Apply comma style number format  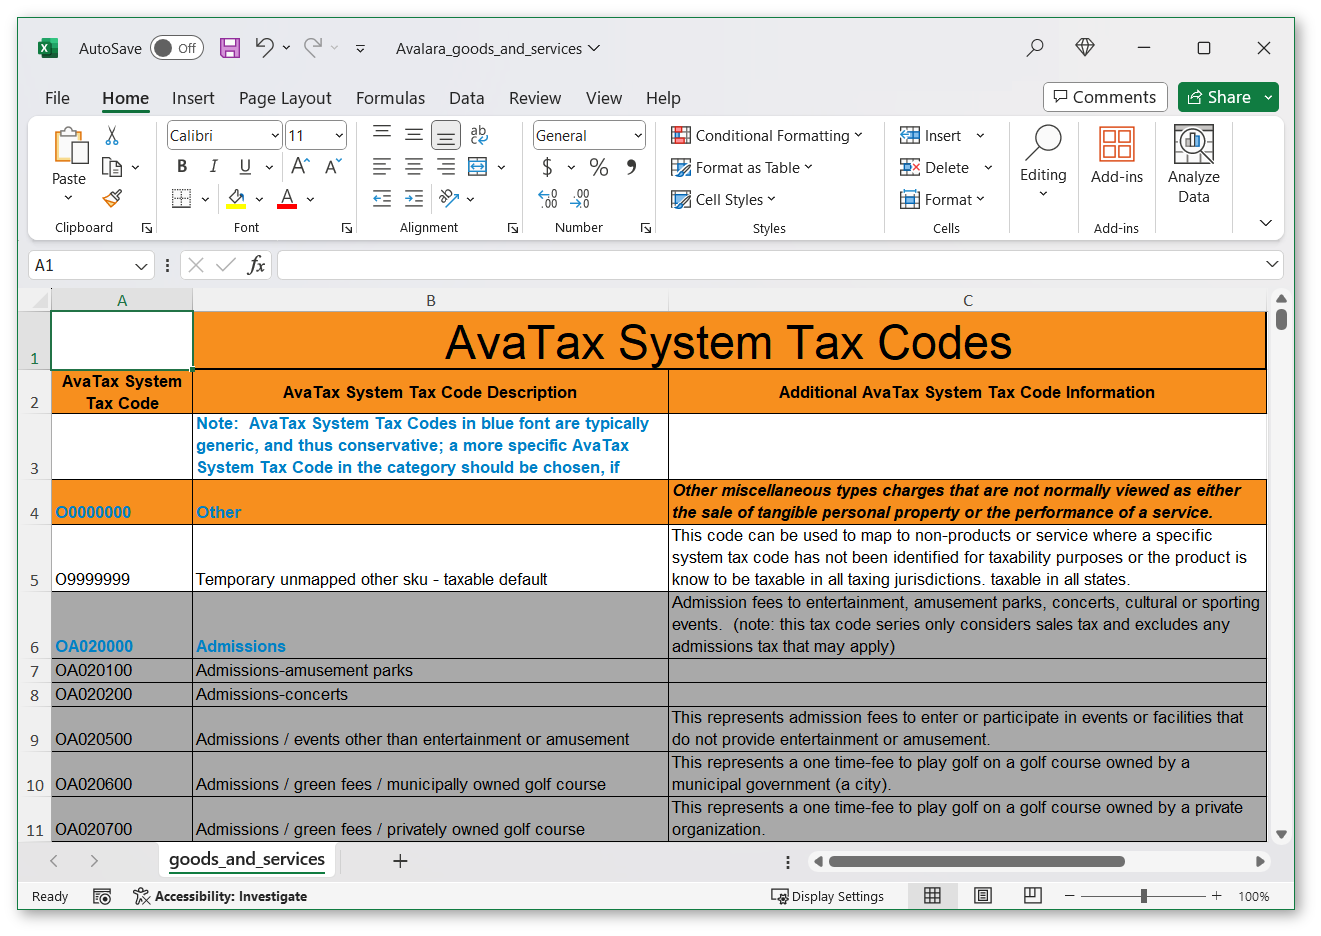pyautogui.click(x=631, y=167)
